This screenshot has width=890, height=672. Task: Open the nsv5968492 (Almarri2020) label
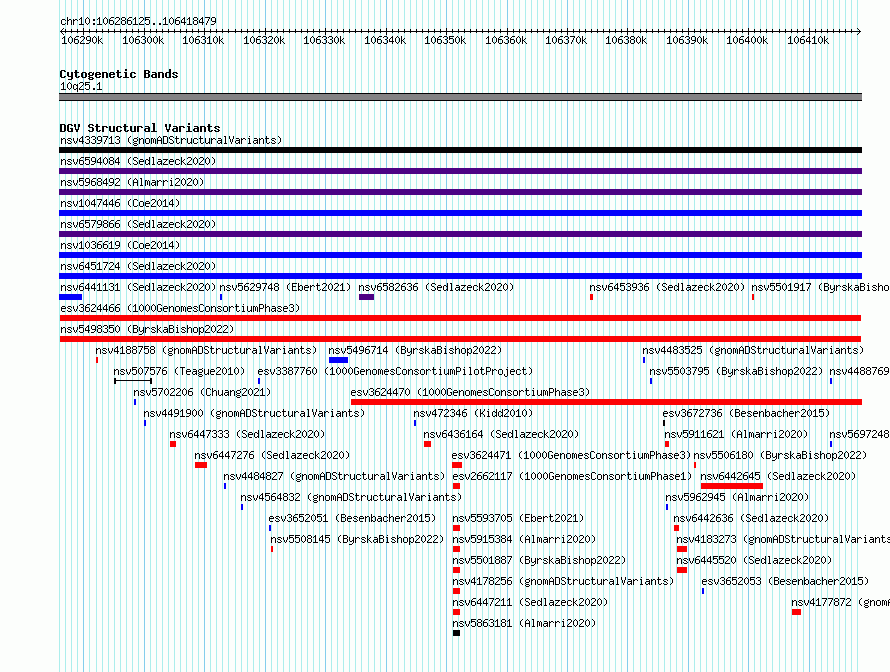(x=132, y=182)
